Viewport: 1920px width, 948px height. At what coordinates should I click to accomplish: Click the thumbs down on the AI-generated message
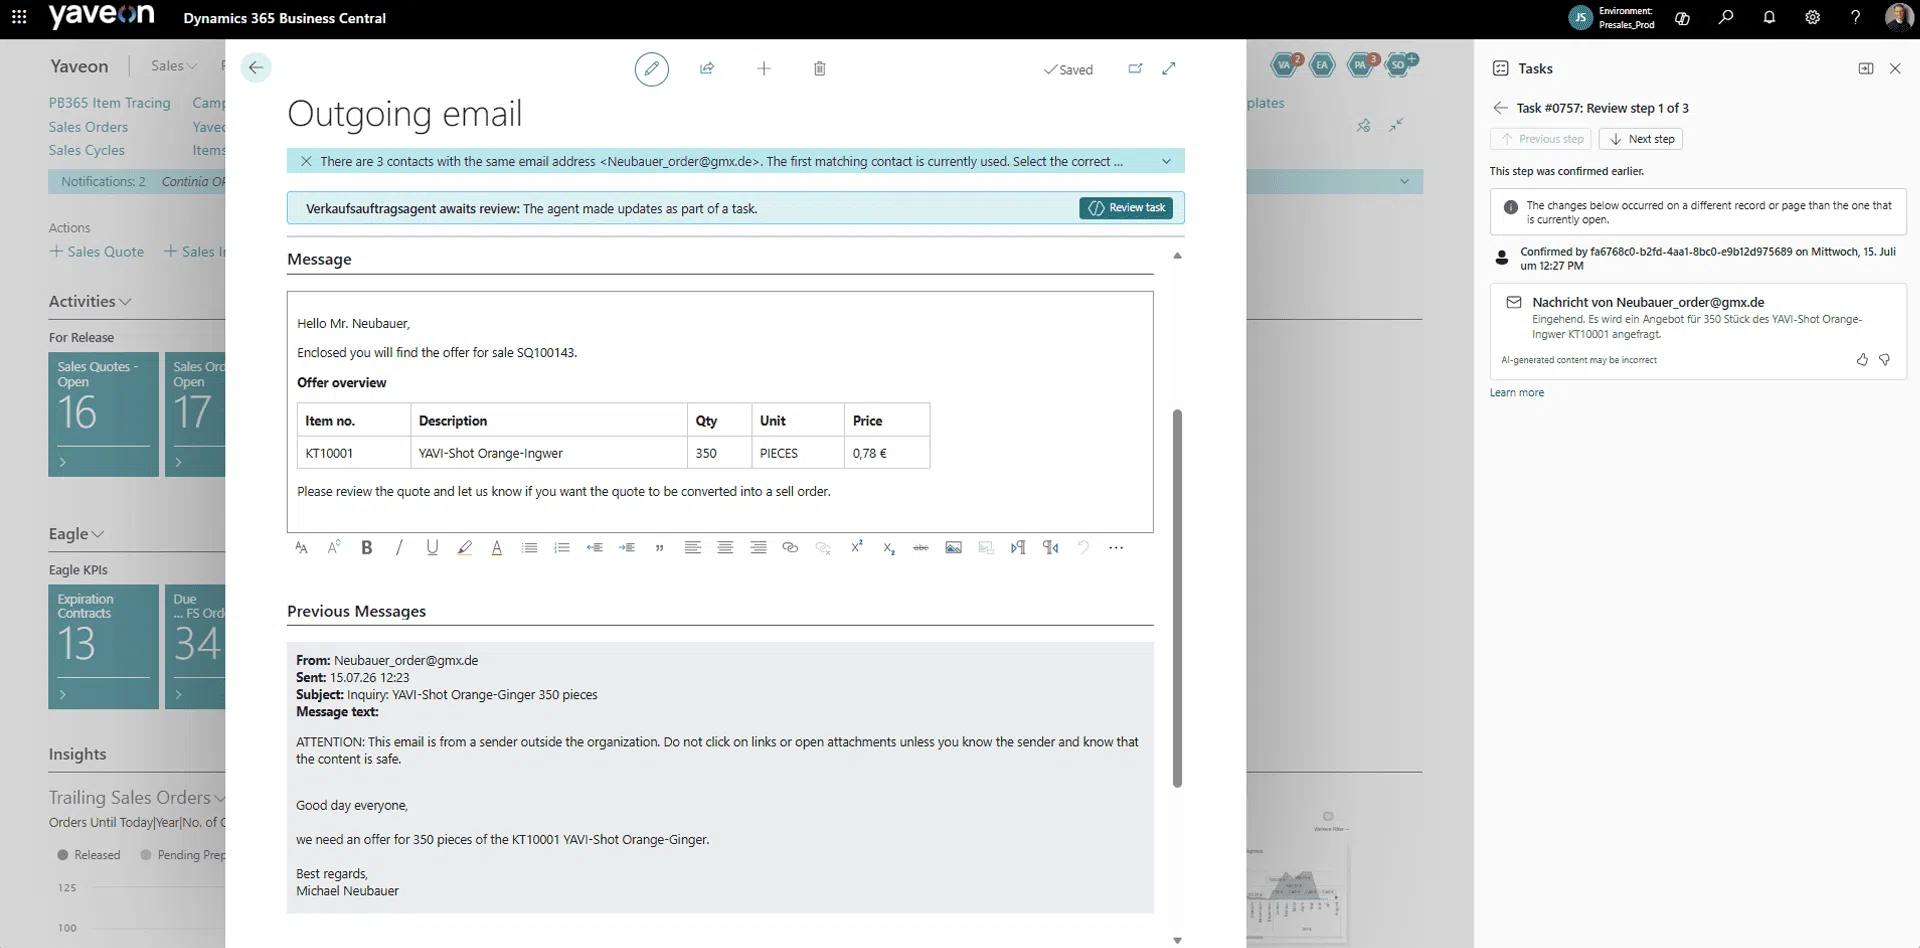pos(1885,360)
